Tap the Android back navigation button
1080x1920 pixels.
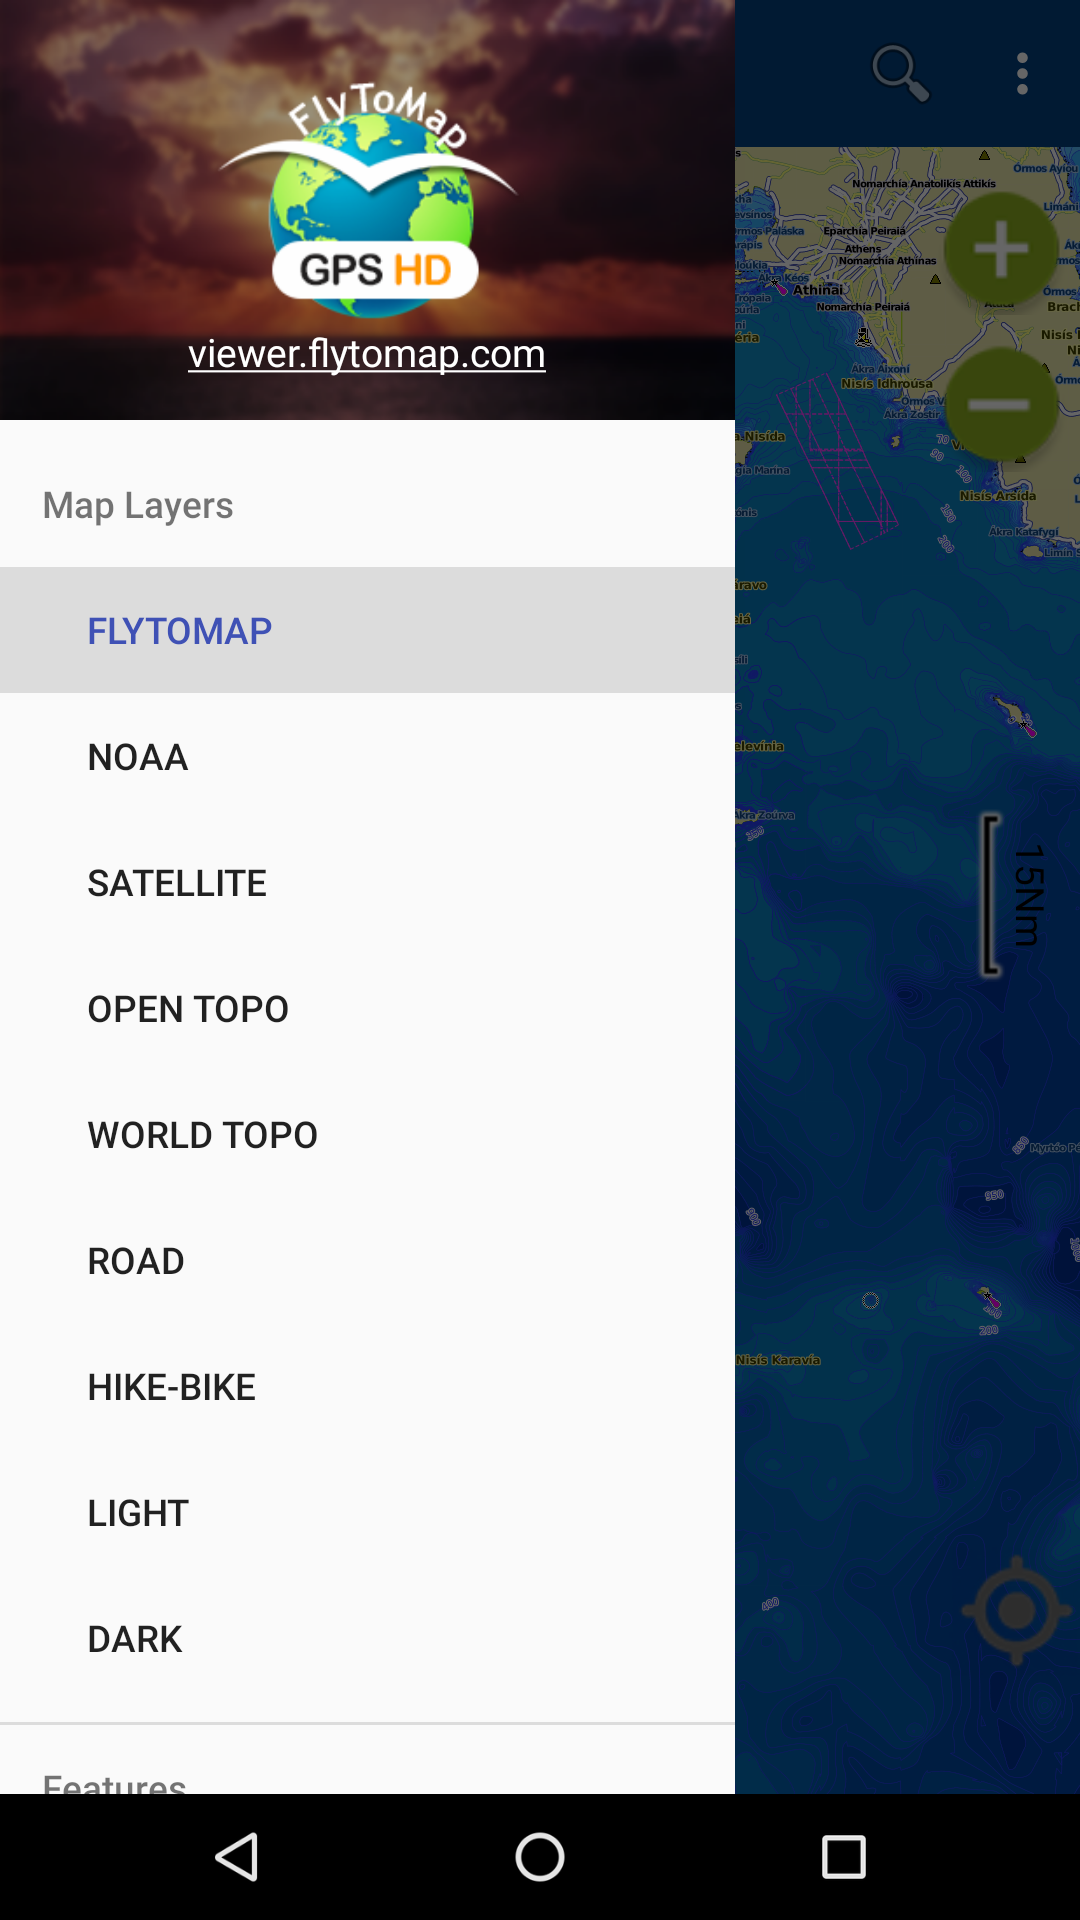237,1857
